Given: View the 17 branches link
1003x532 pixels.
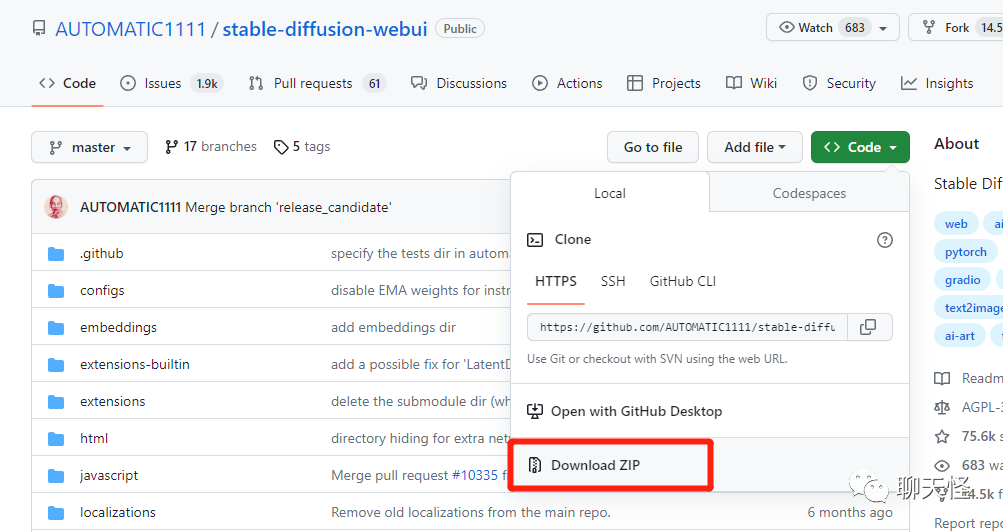Looking at the screenshot, I should click(x=210, y=146).
